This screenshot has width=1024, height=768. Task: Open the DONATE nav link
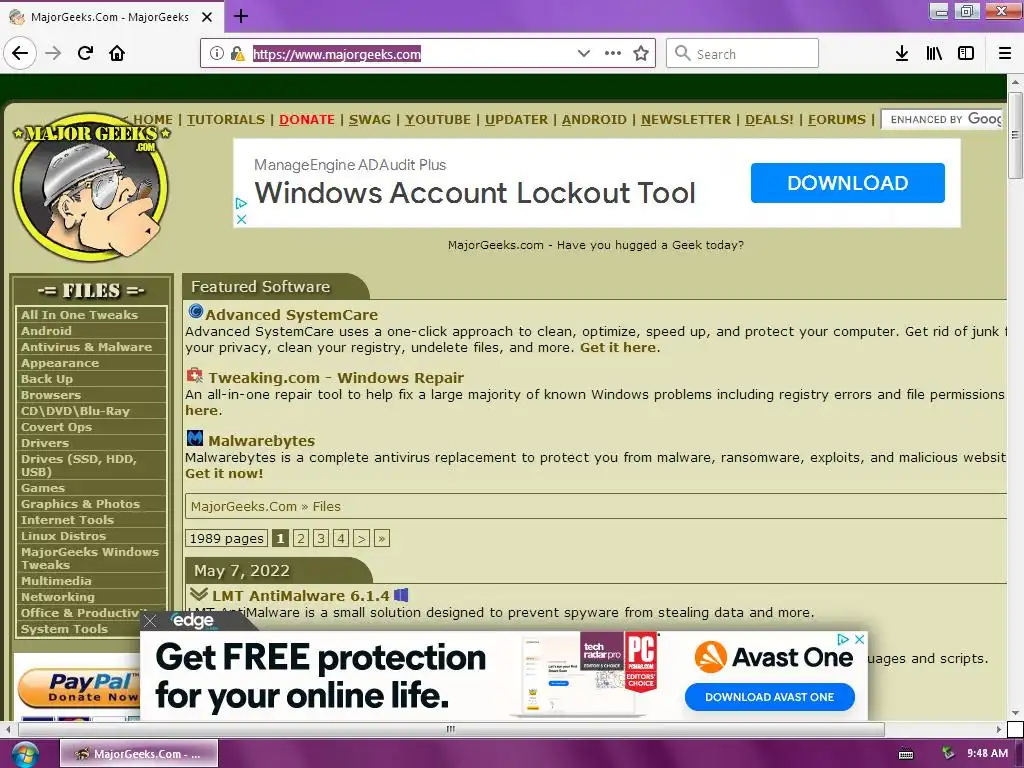click(306, 120)
